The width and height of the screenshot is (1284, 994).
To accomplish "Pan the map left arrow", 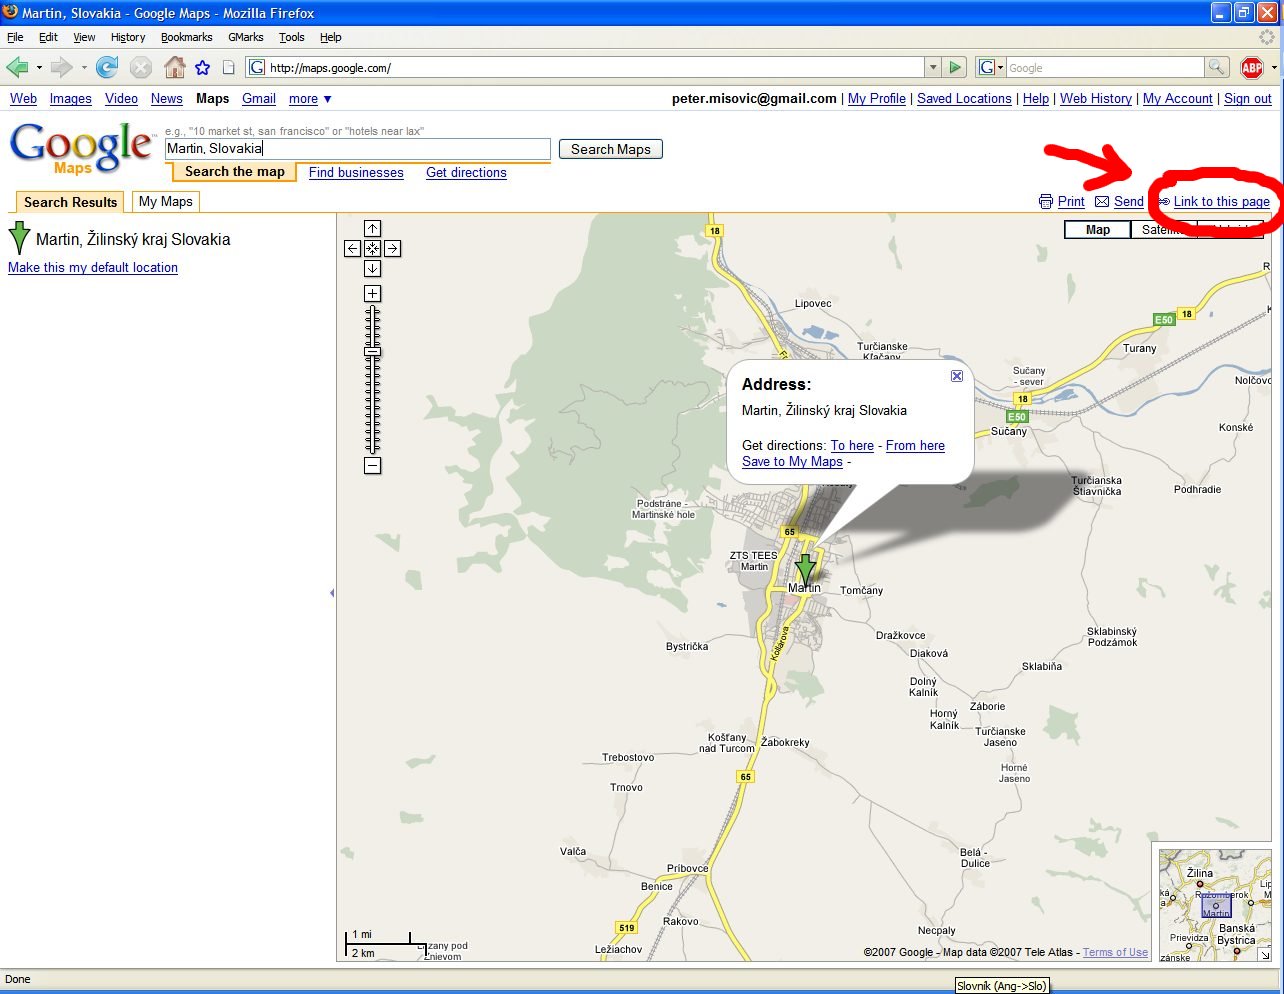I will (x=352, y=248).
